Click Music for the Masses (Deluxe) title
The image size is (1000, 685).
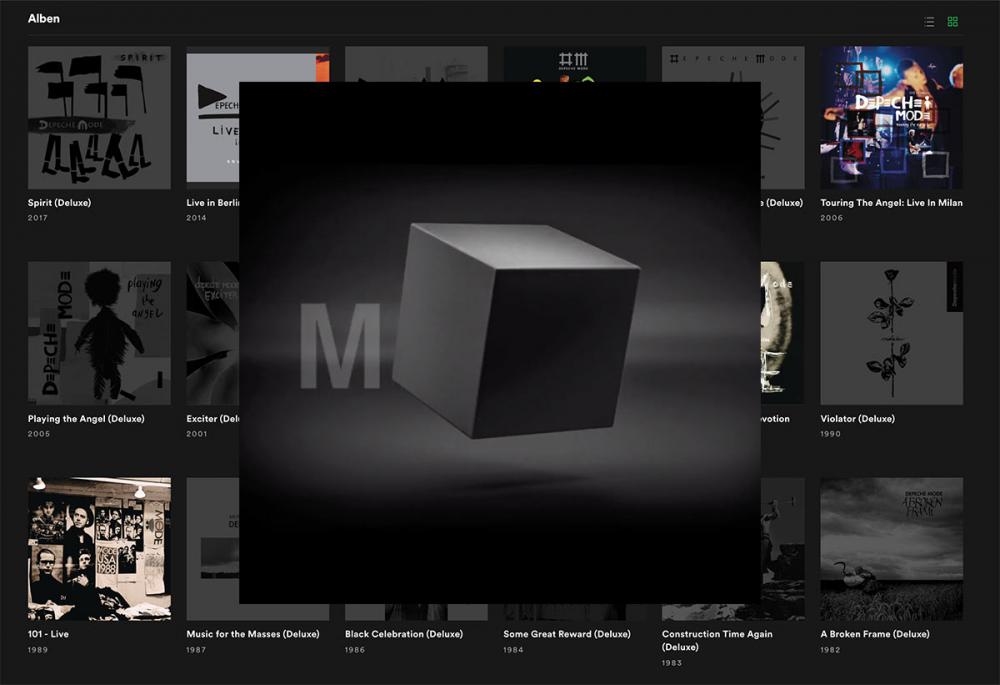[253, 634]
